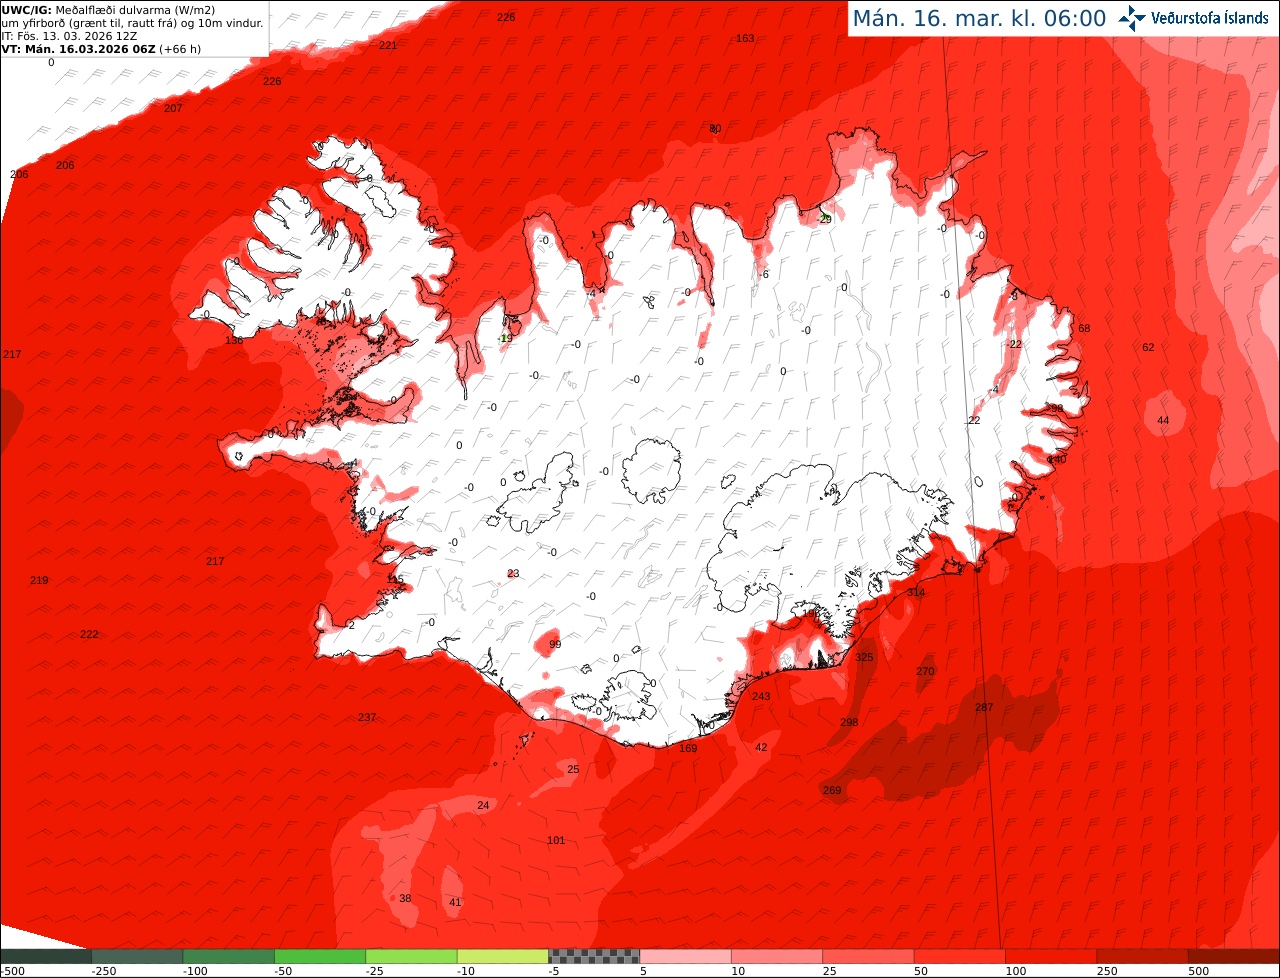Click the Veðurstofa Íslands logo icon
The height and width of the screenshot is (978, 1280).
tap(1133, 18)
